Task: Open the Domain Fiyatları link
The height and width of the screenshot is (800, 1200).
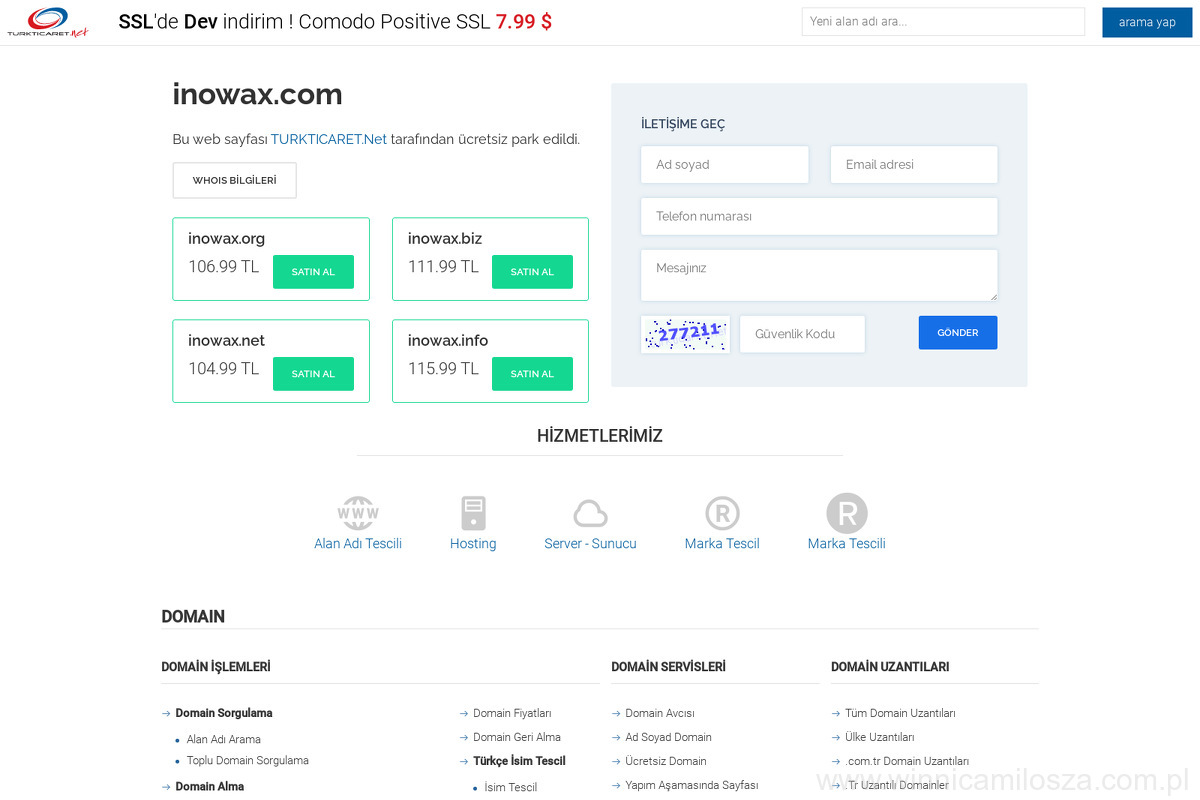Action: click(511, 713)
